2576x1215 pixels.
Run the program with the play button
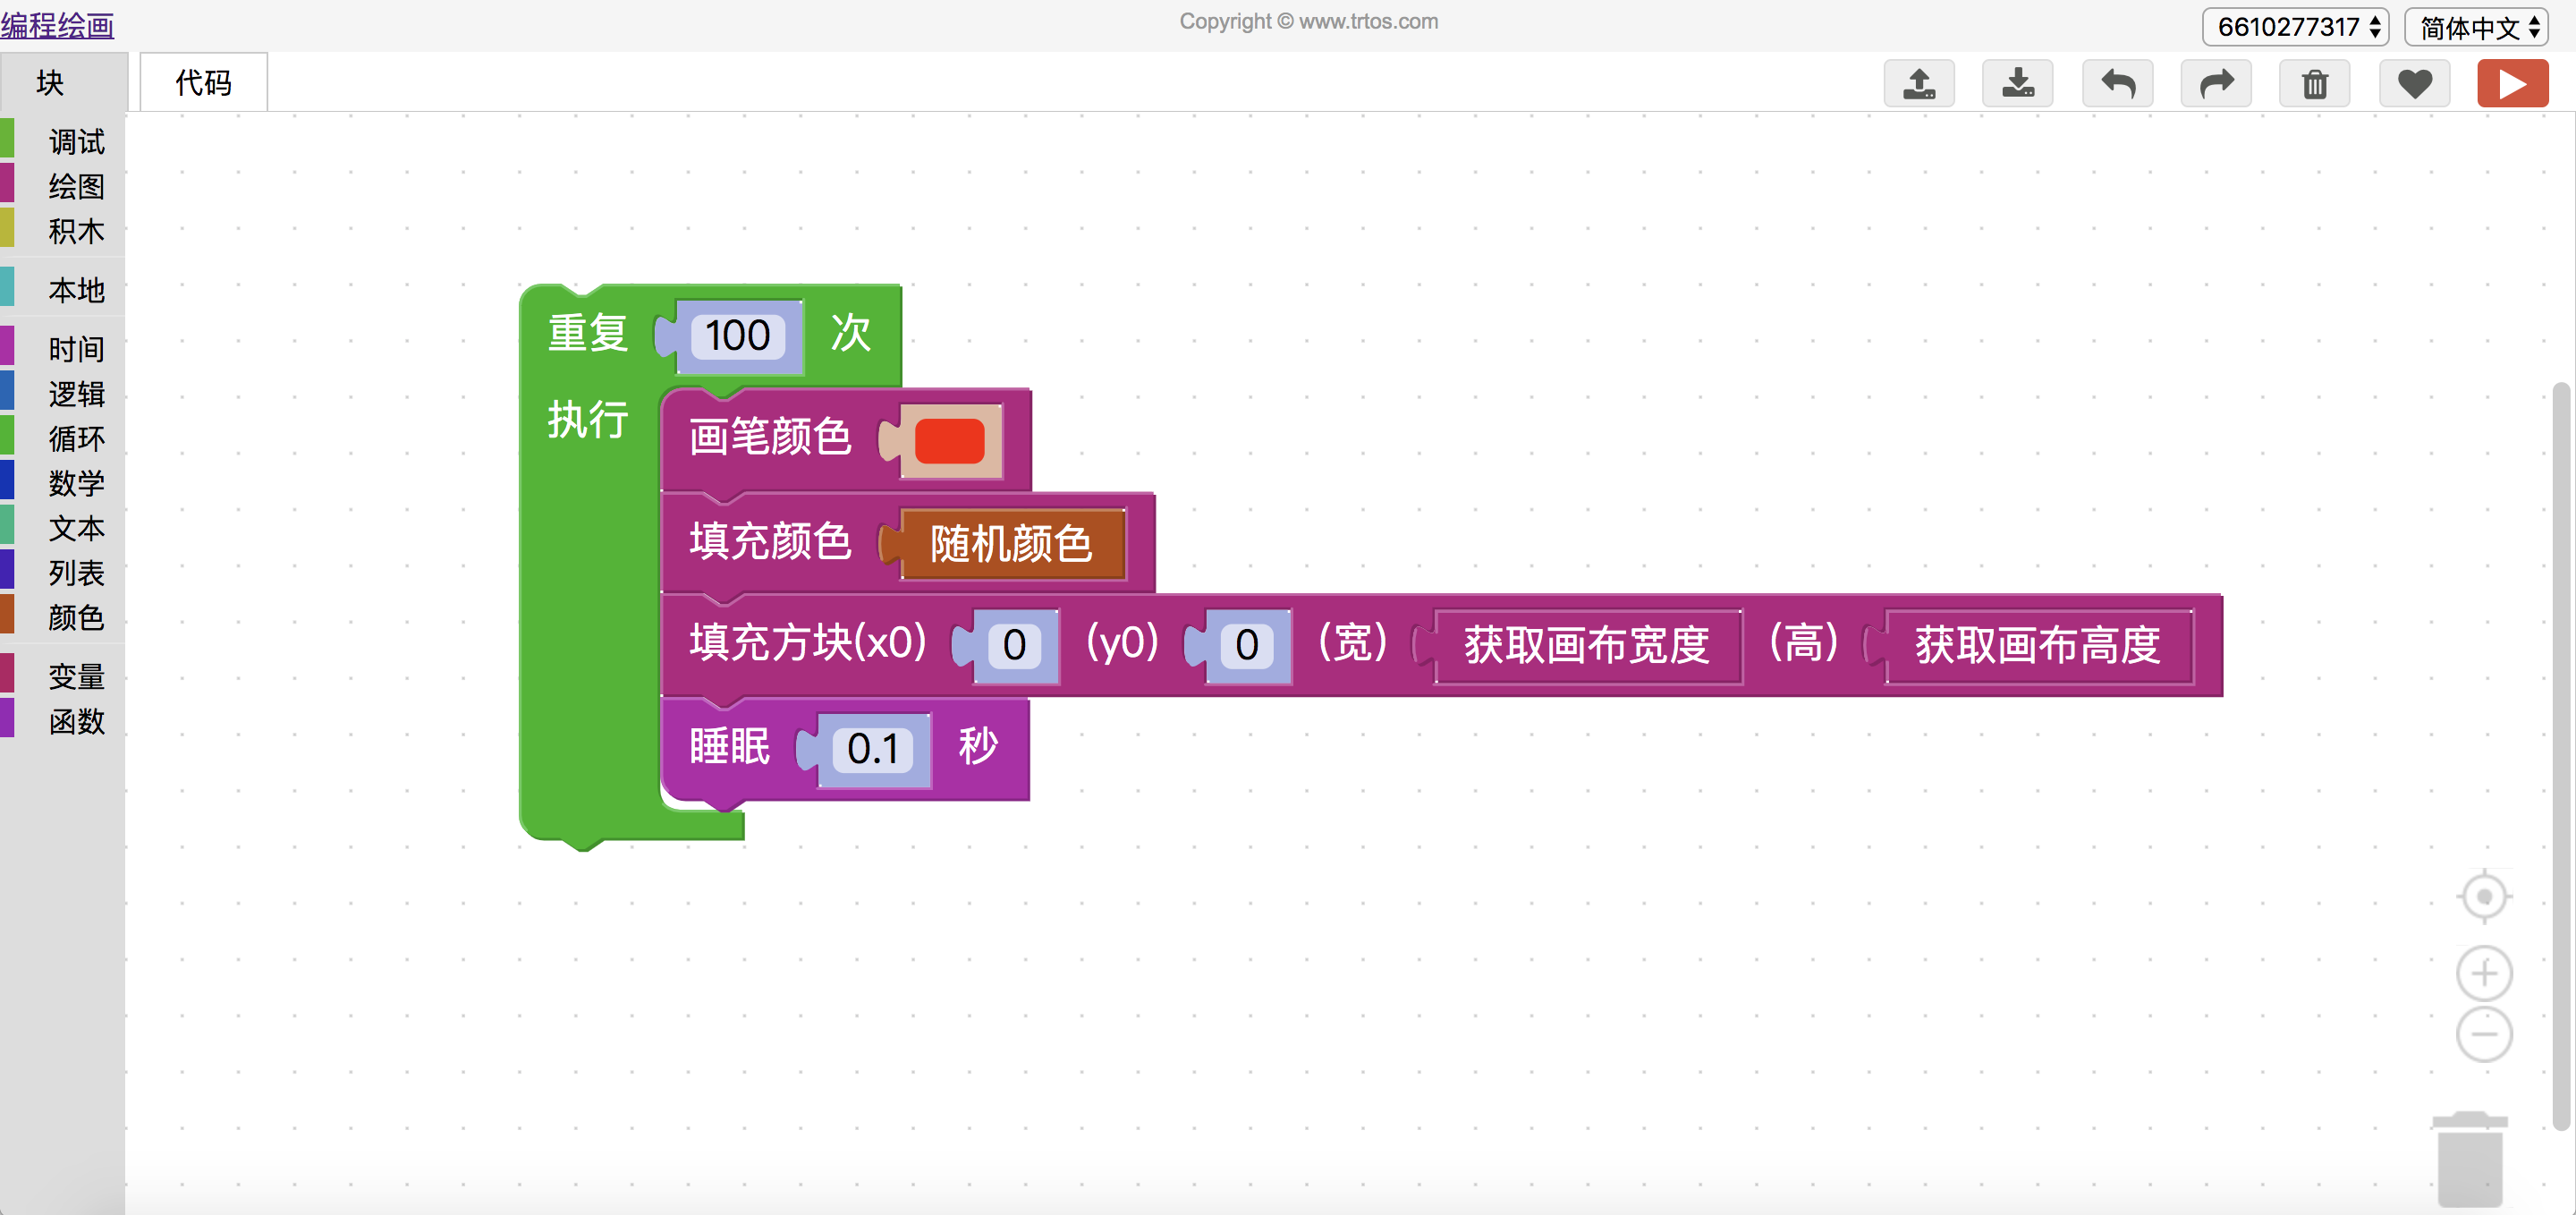(x=2513, y=84)
